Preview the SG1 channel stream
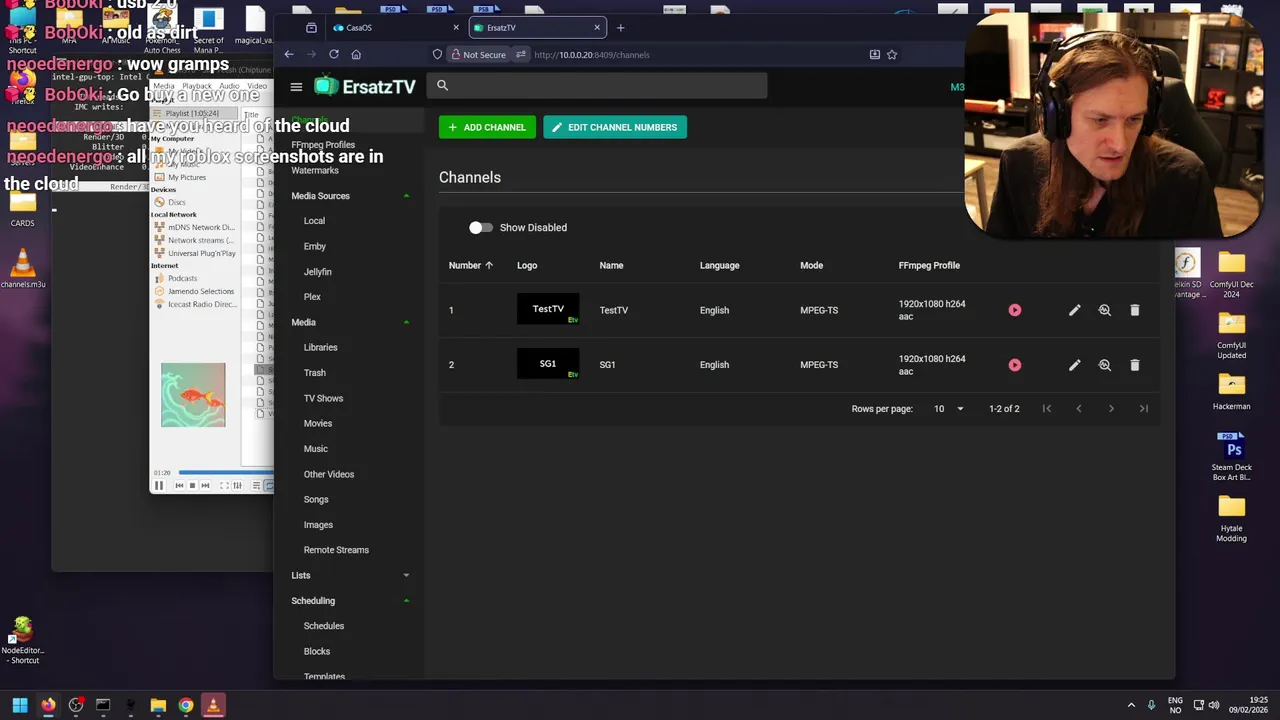This screenshot has width=1280, height=720. [1015, 365]
